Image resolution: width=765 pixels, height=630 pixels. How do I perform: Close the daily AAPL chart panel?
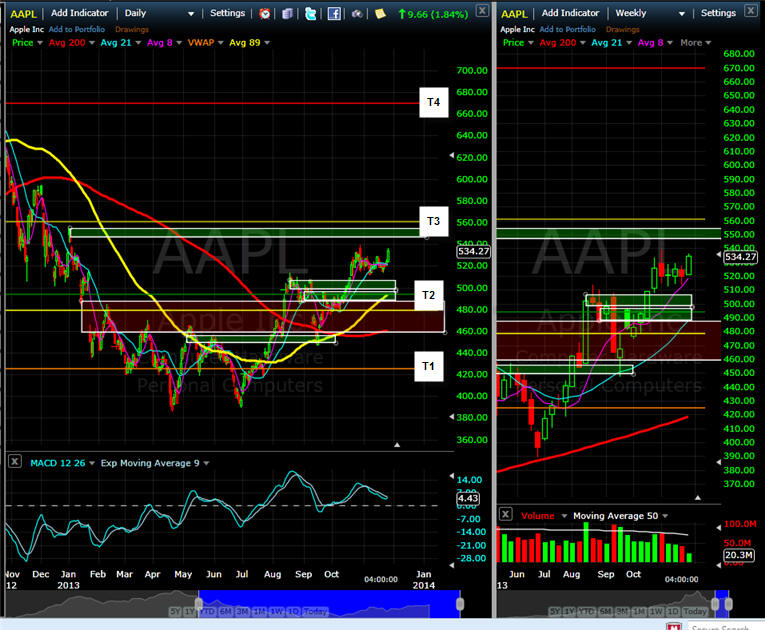[482, 10]
